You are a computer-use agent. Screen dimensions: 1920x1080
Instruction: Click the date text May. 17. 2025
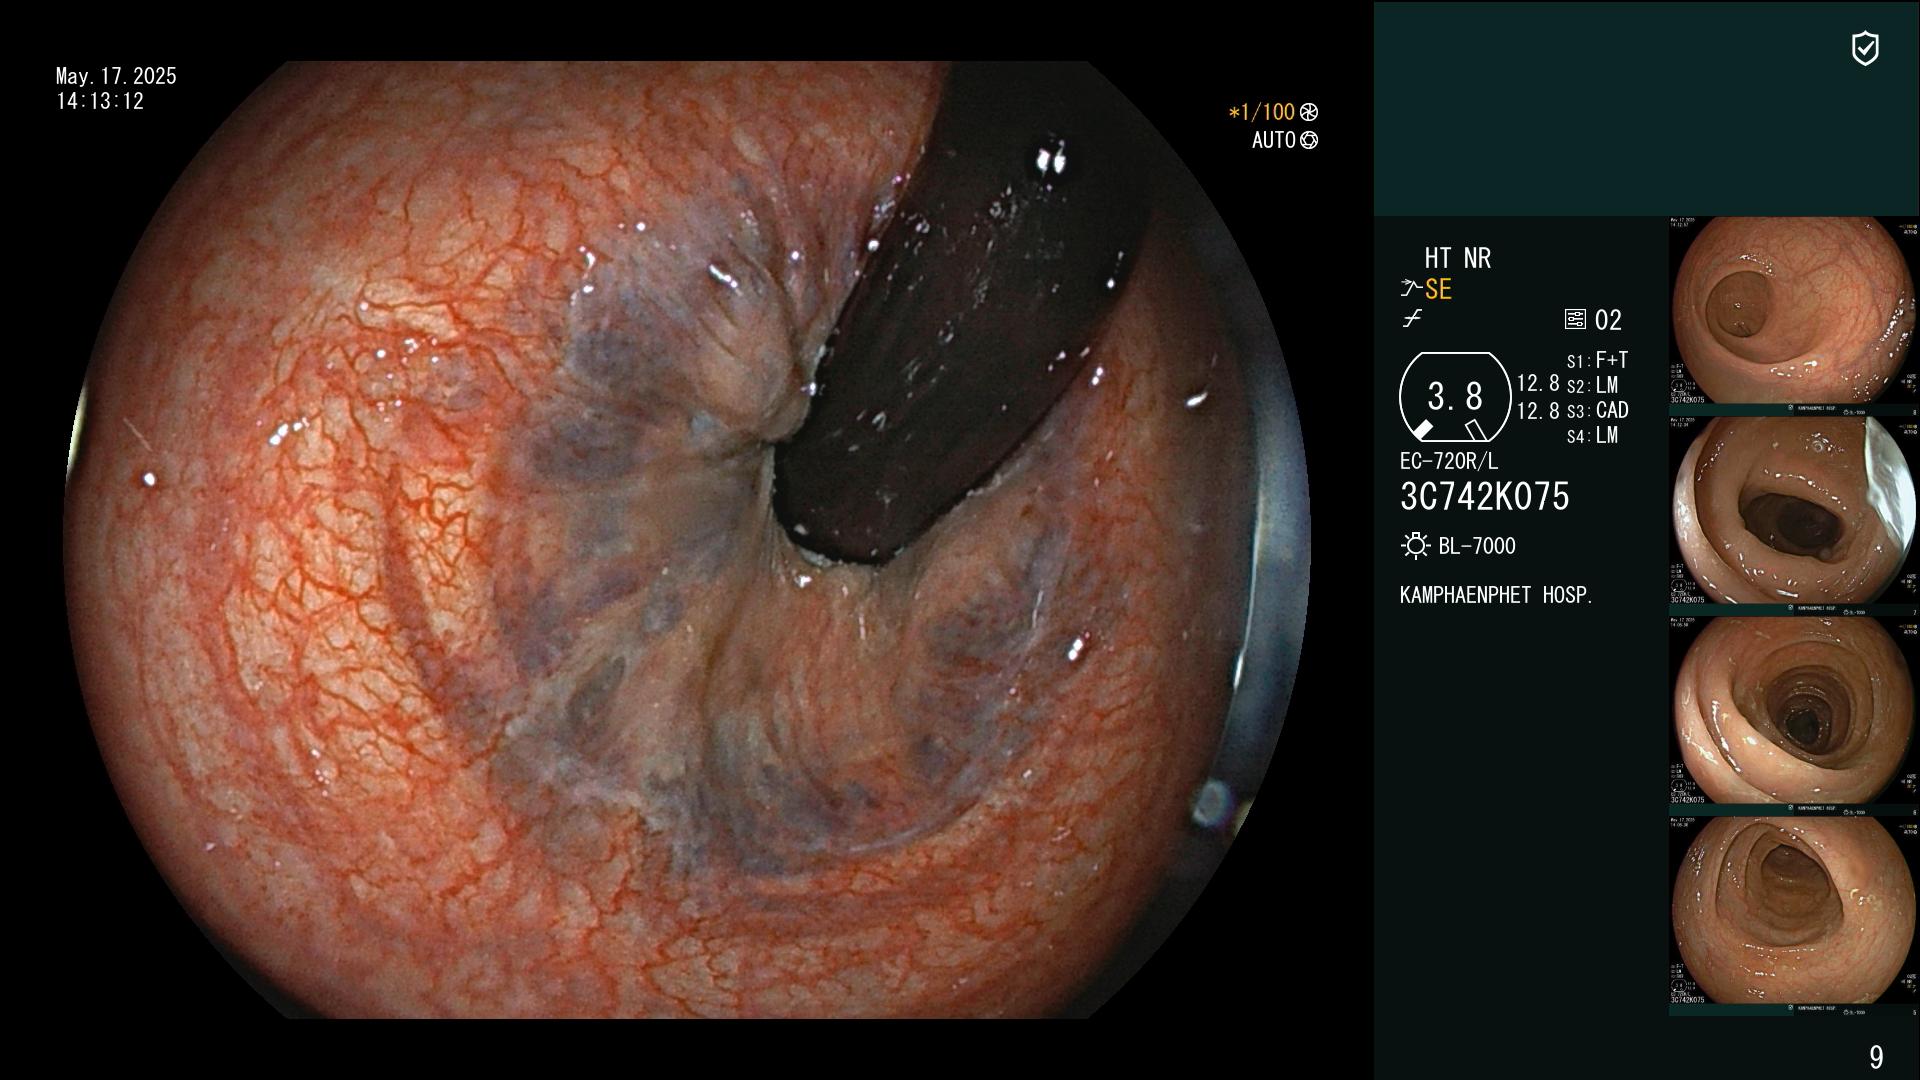(x=116, y=76)
